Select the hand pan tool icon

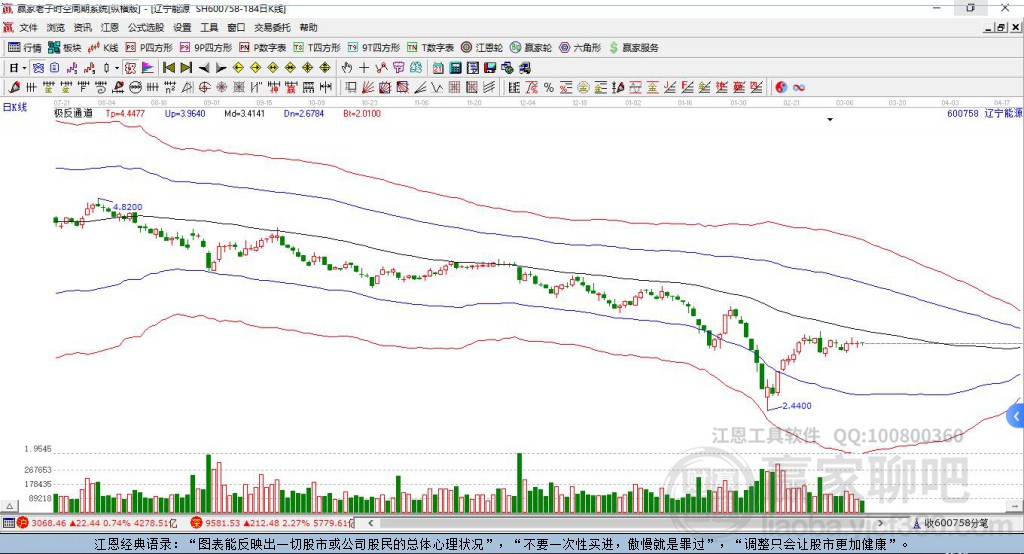[x=347, y=67]
